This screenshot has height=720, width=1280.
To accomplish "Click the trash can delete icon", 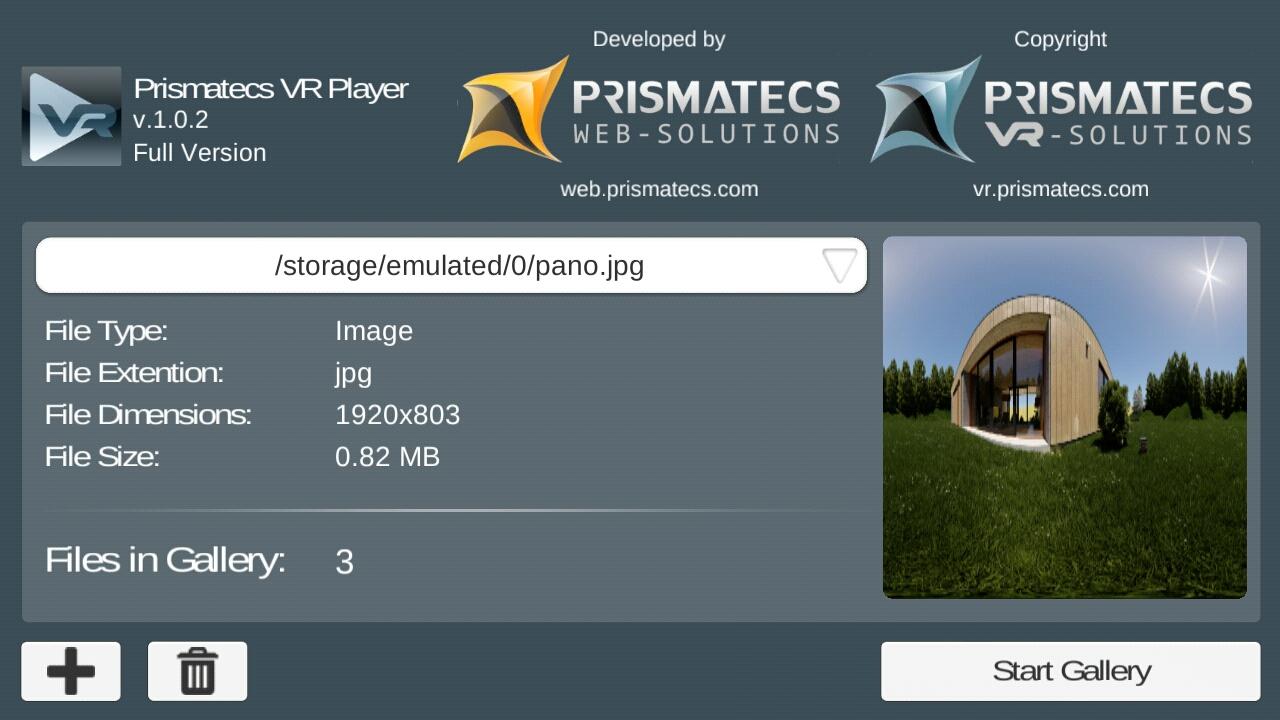I will [x=197, y=671].
